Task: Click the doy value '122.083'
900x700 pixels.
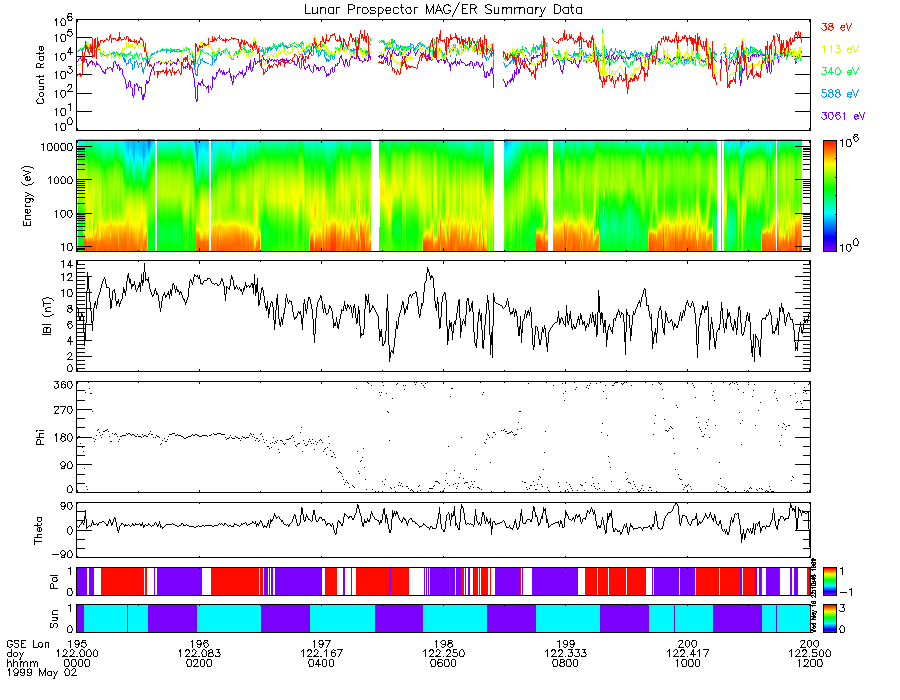Action: [x=199, y=654]
